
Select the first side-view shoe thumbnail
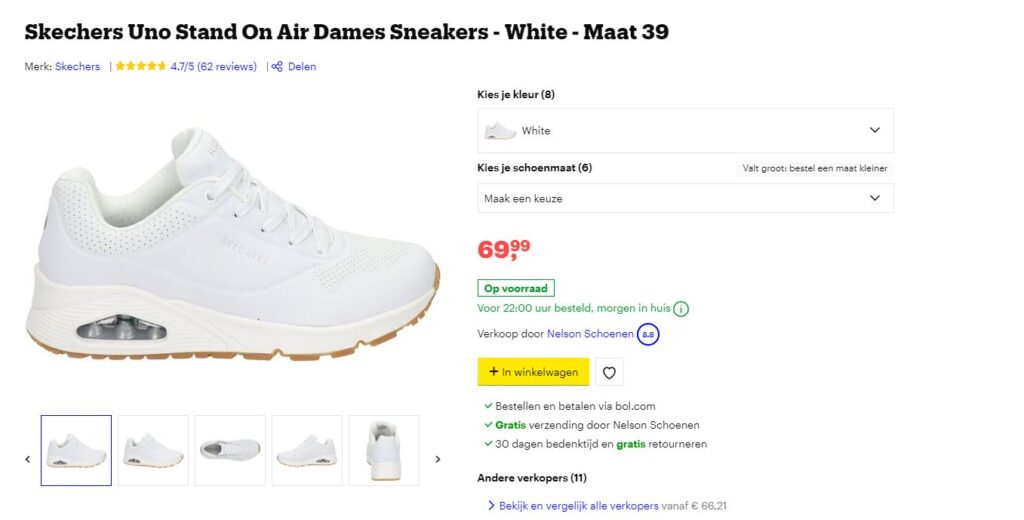click(76, 450)
